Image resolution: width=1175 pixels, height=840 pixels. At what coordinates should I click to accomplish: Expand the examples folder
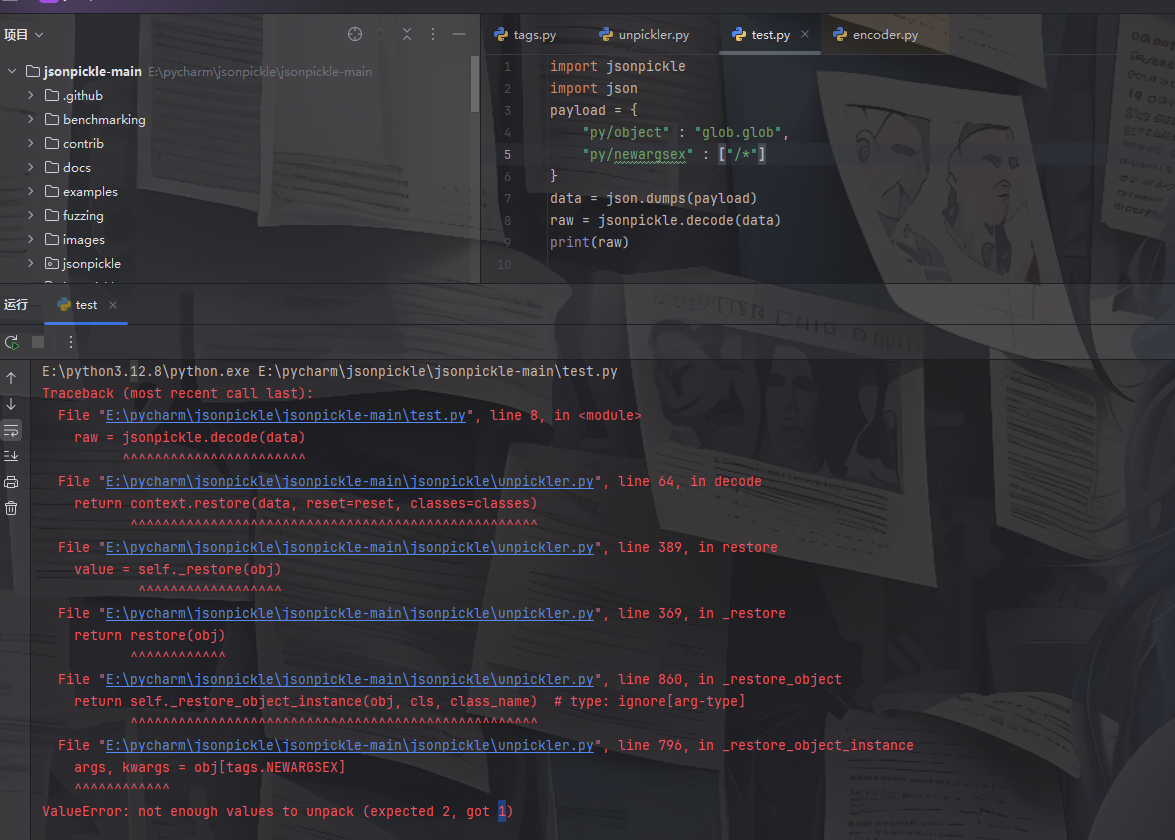click(31, 192)
